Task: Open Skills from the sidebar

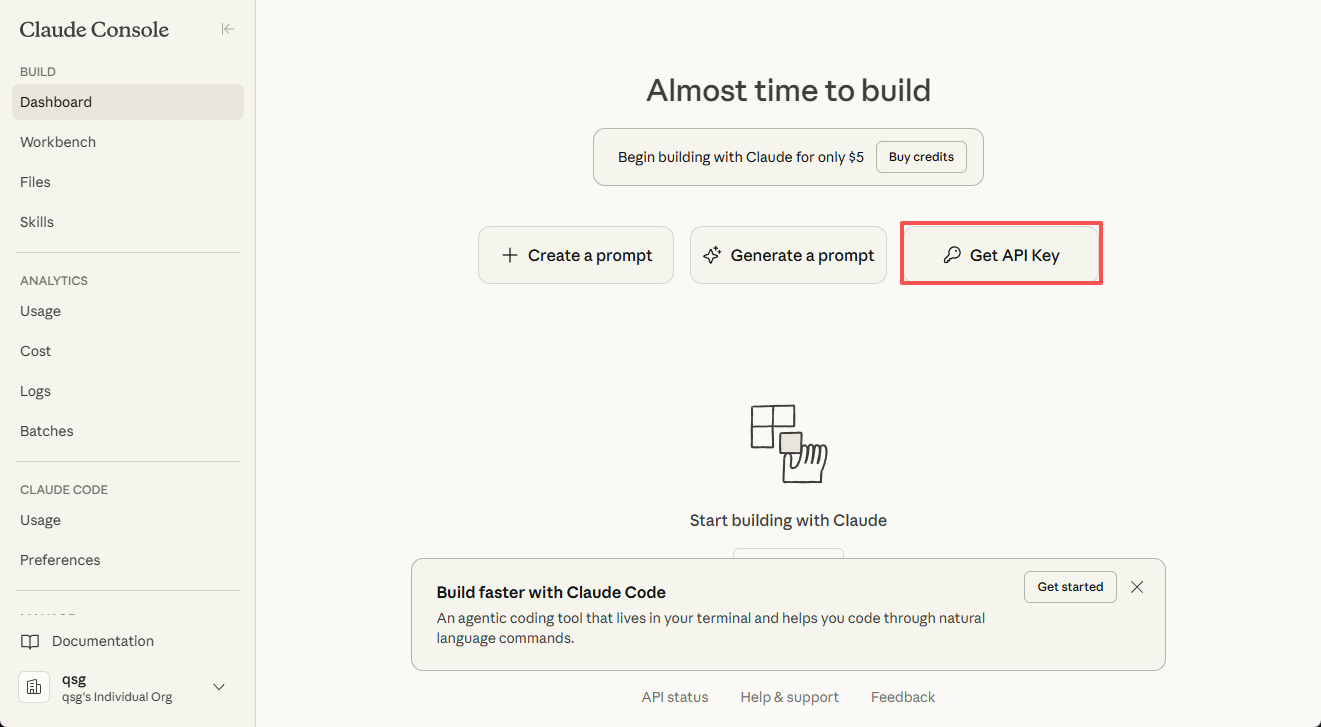Action: [37, 222]
